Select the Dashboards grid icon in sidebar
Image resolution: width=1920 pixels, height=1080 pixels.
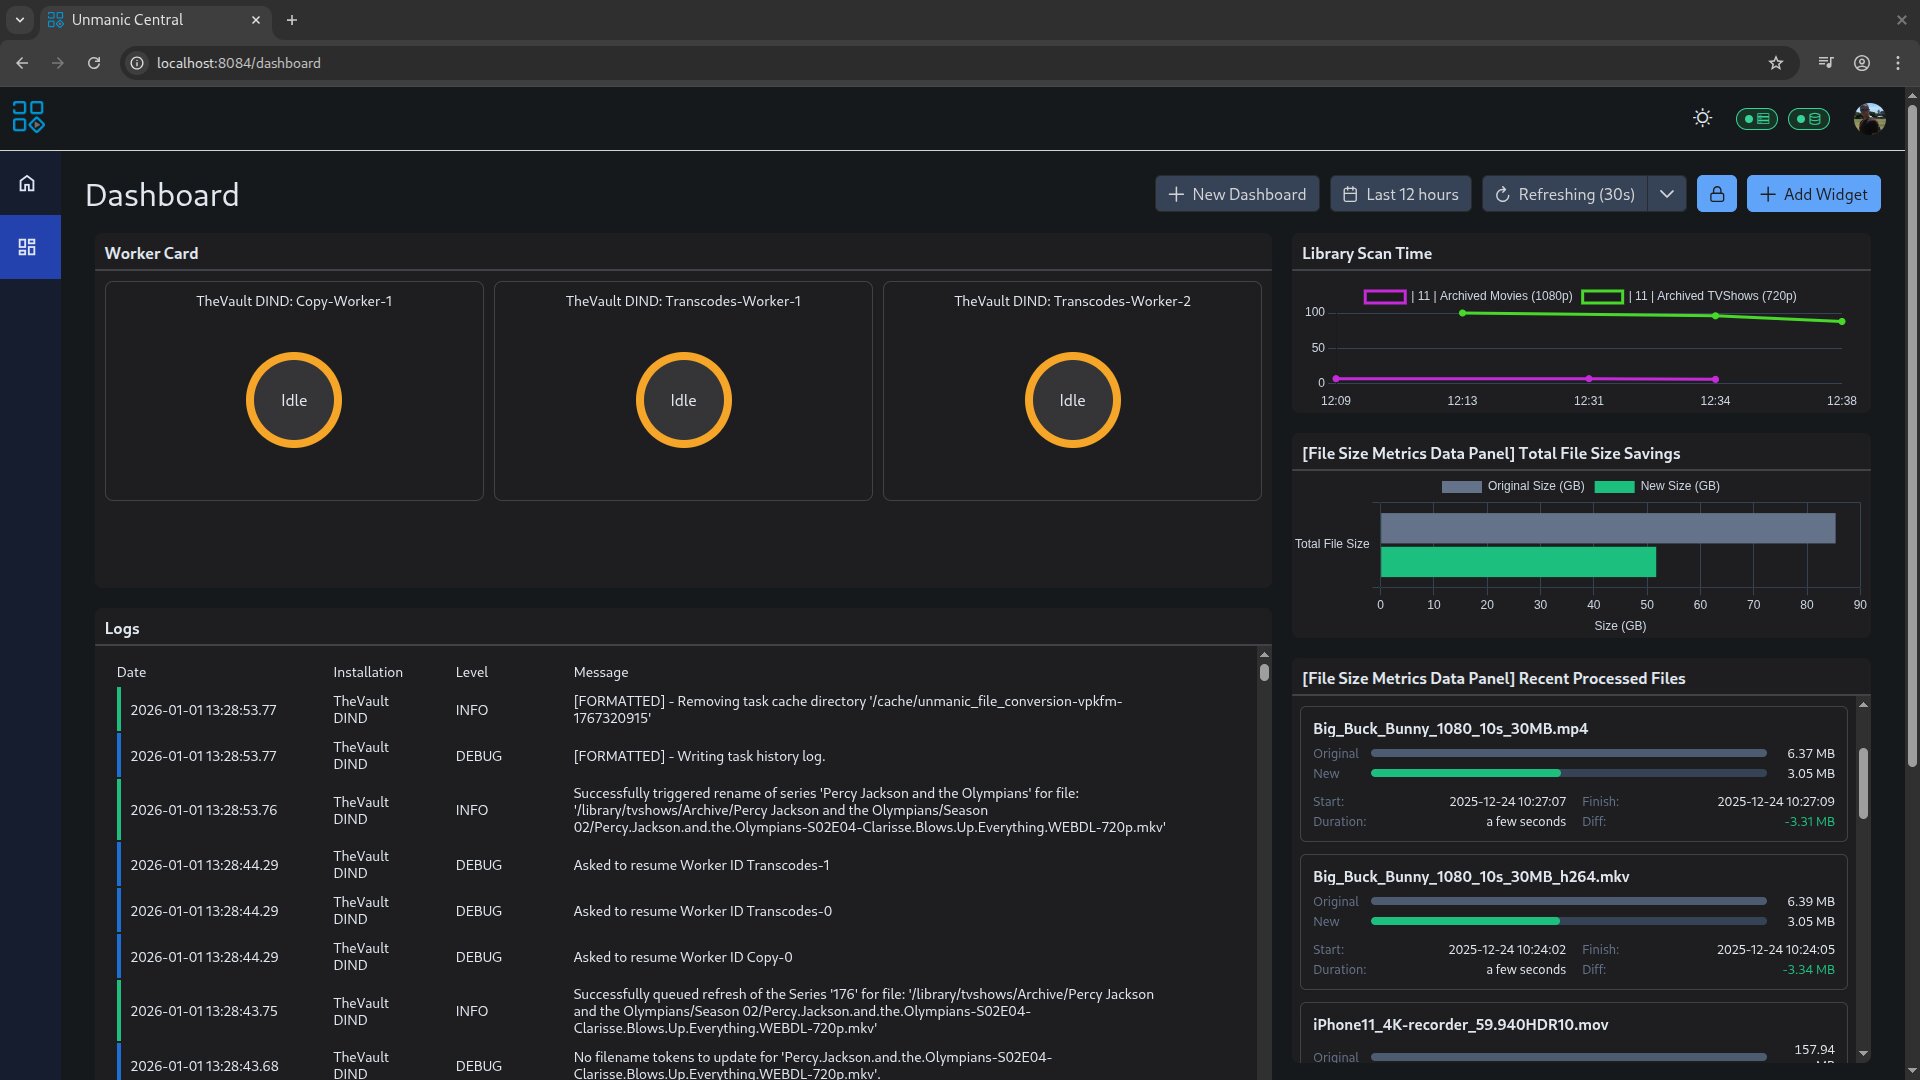(x=27, y=247)
